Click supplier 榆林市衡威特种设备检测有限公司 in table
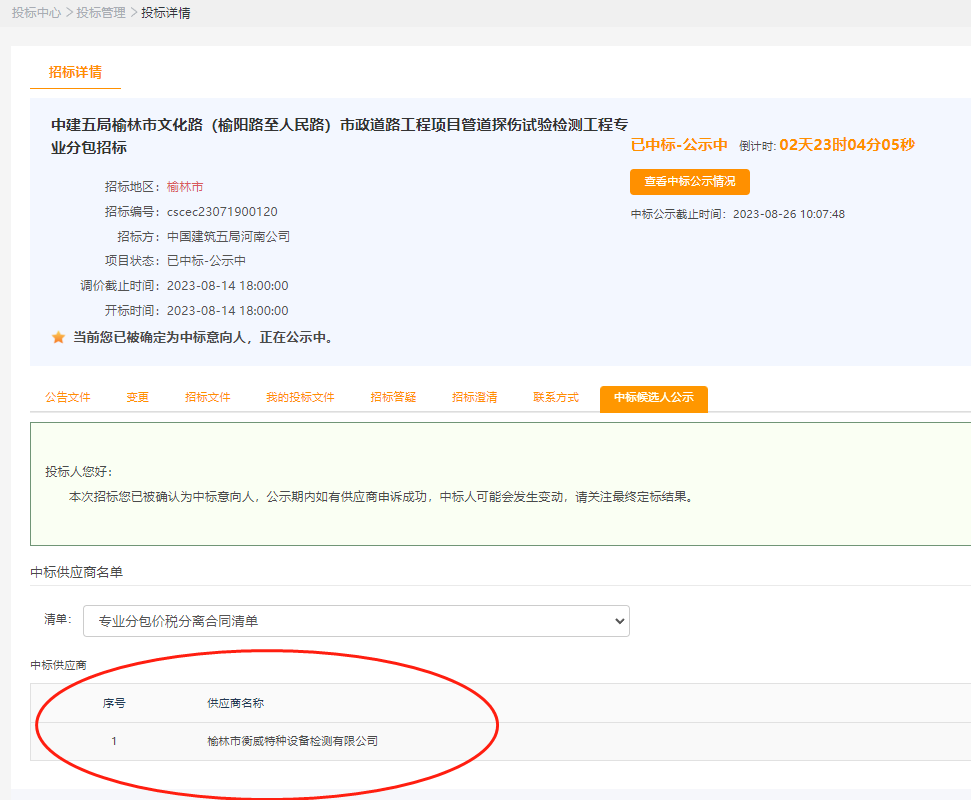971x800 pixels. tap(292, 741)
